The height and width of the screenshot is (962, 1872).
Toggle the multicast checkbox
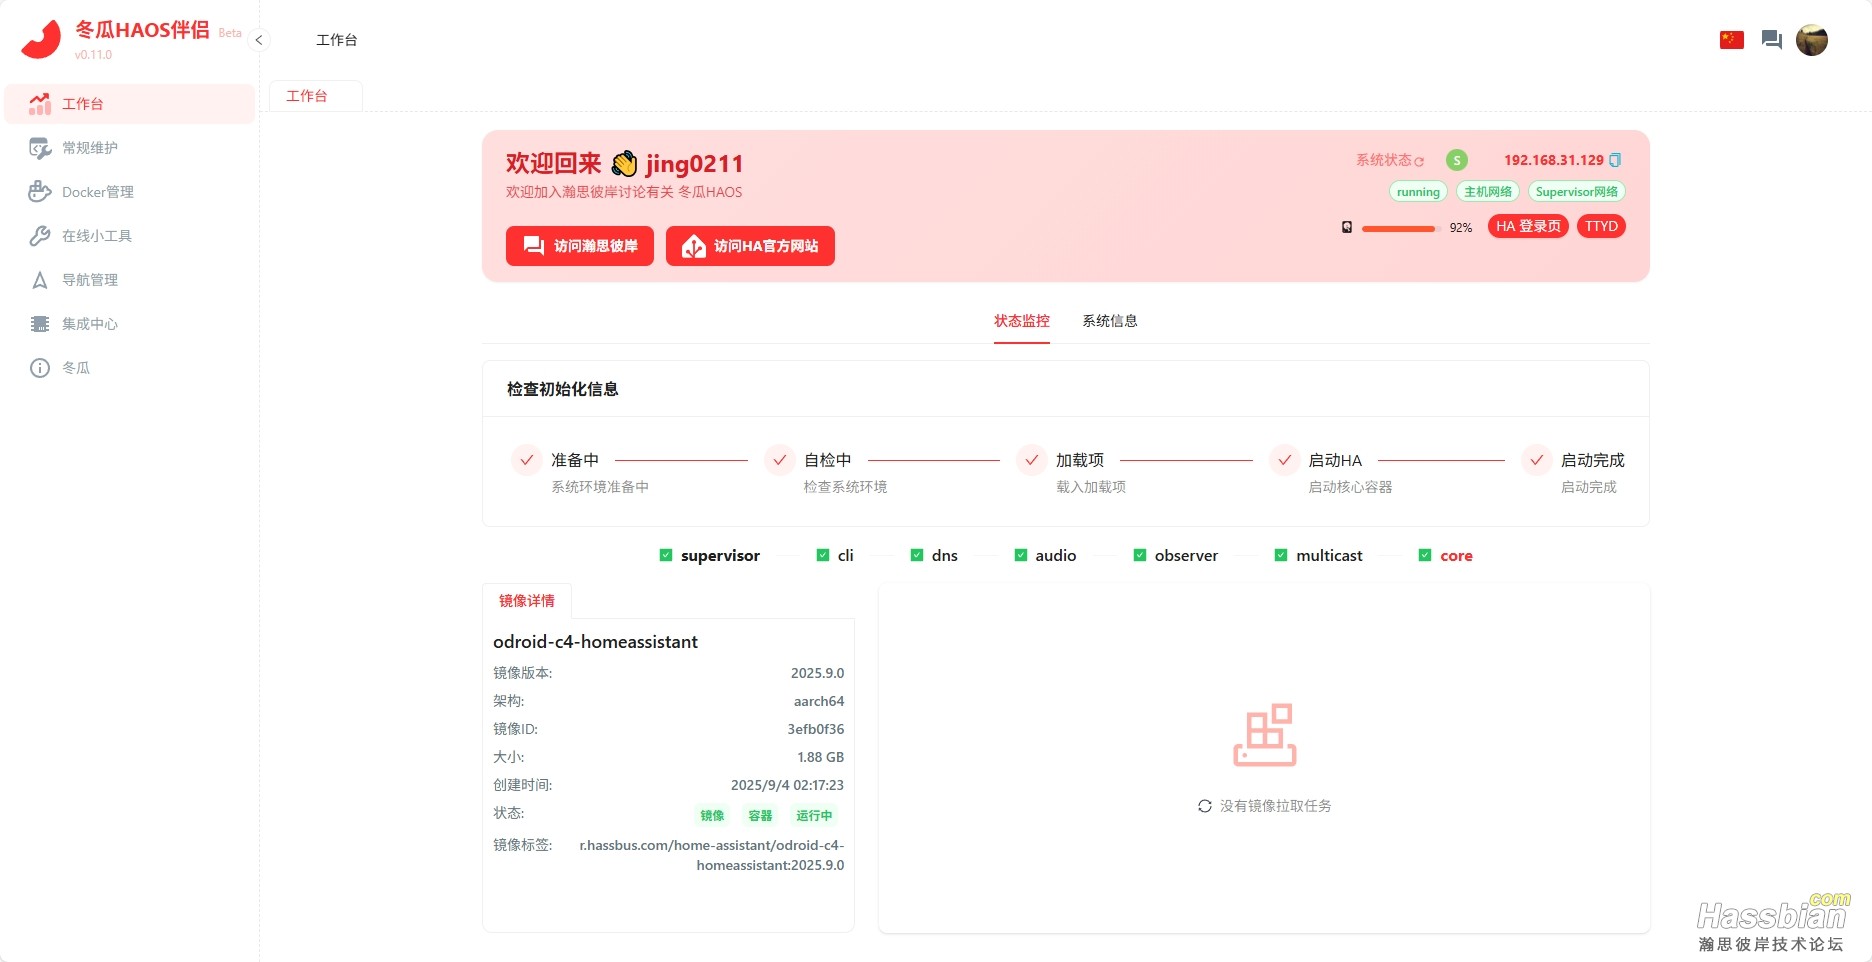pyautogui.click(x=1281, y=555)
